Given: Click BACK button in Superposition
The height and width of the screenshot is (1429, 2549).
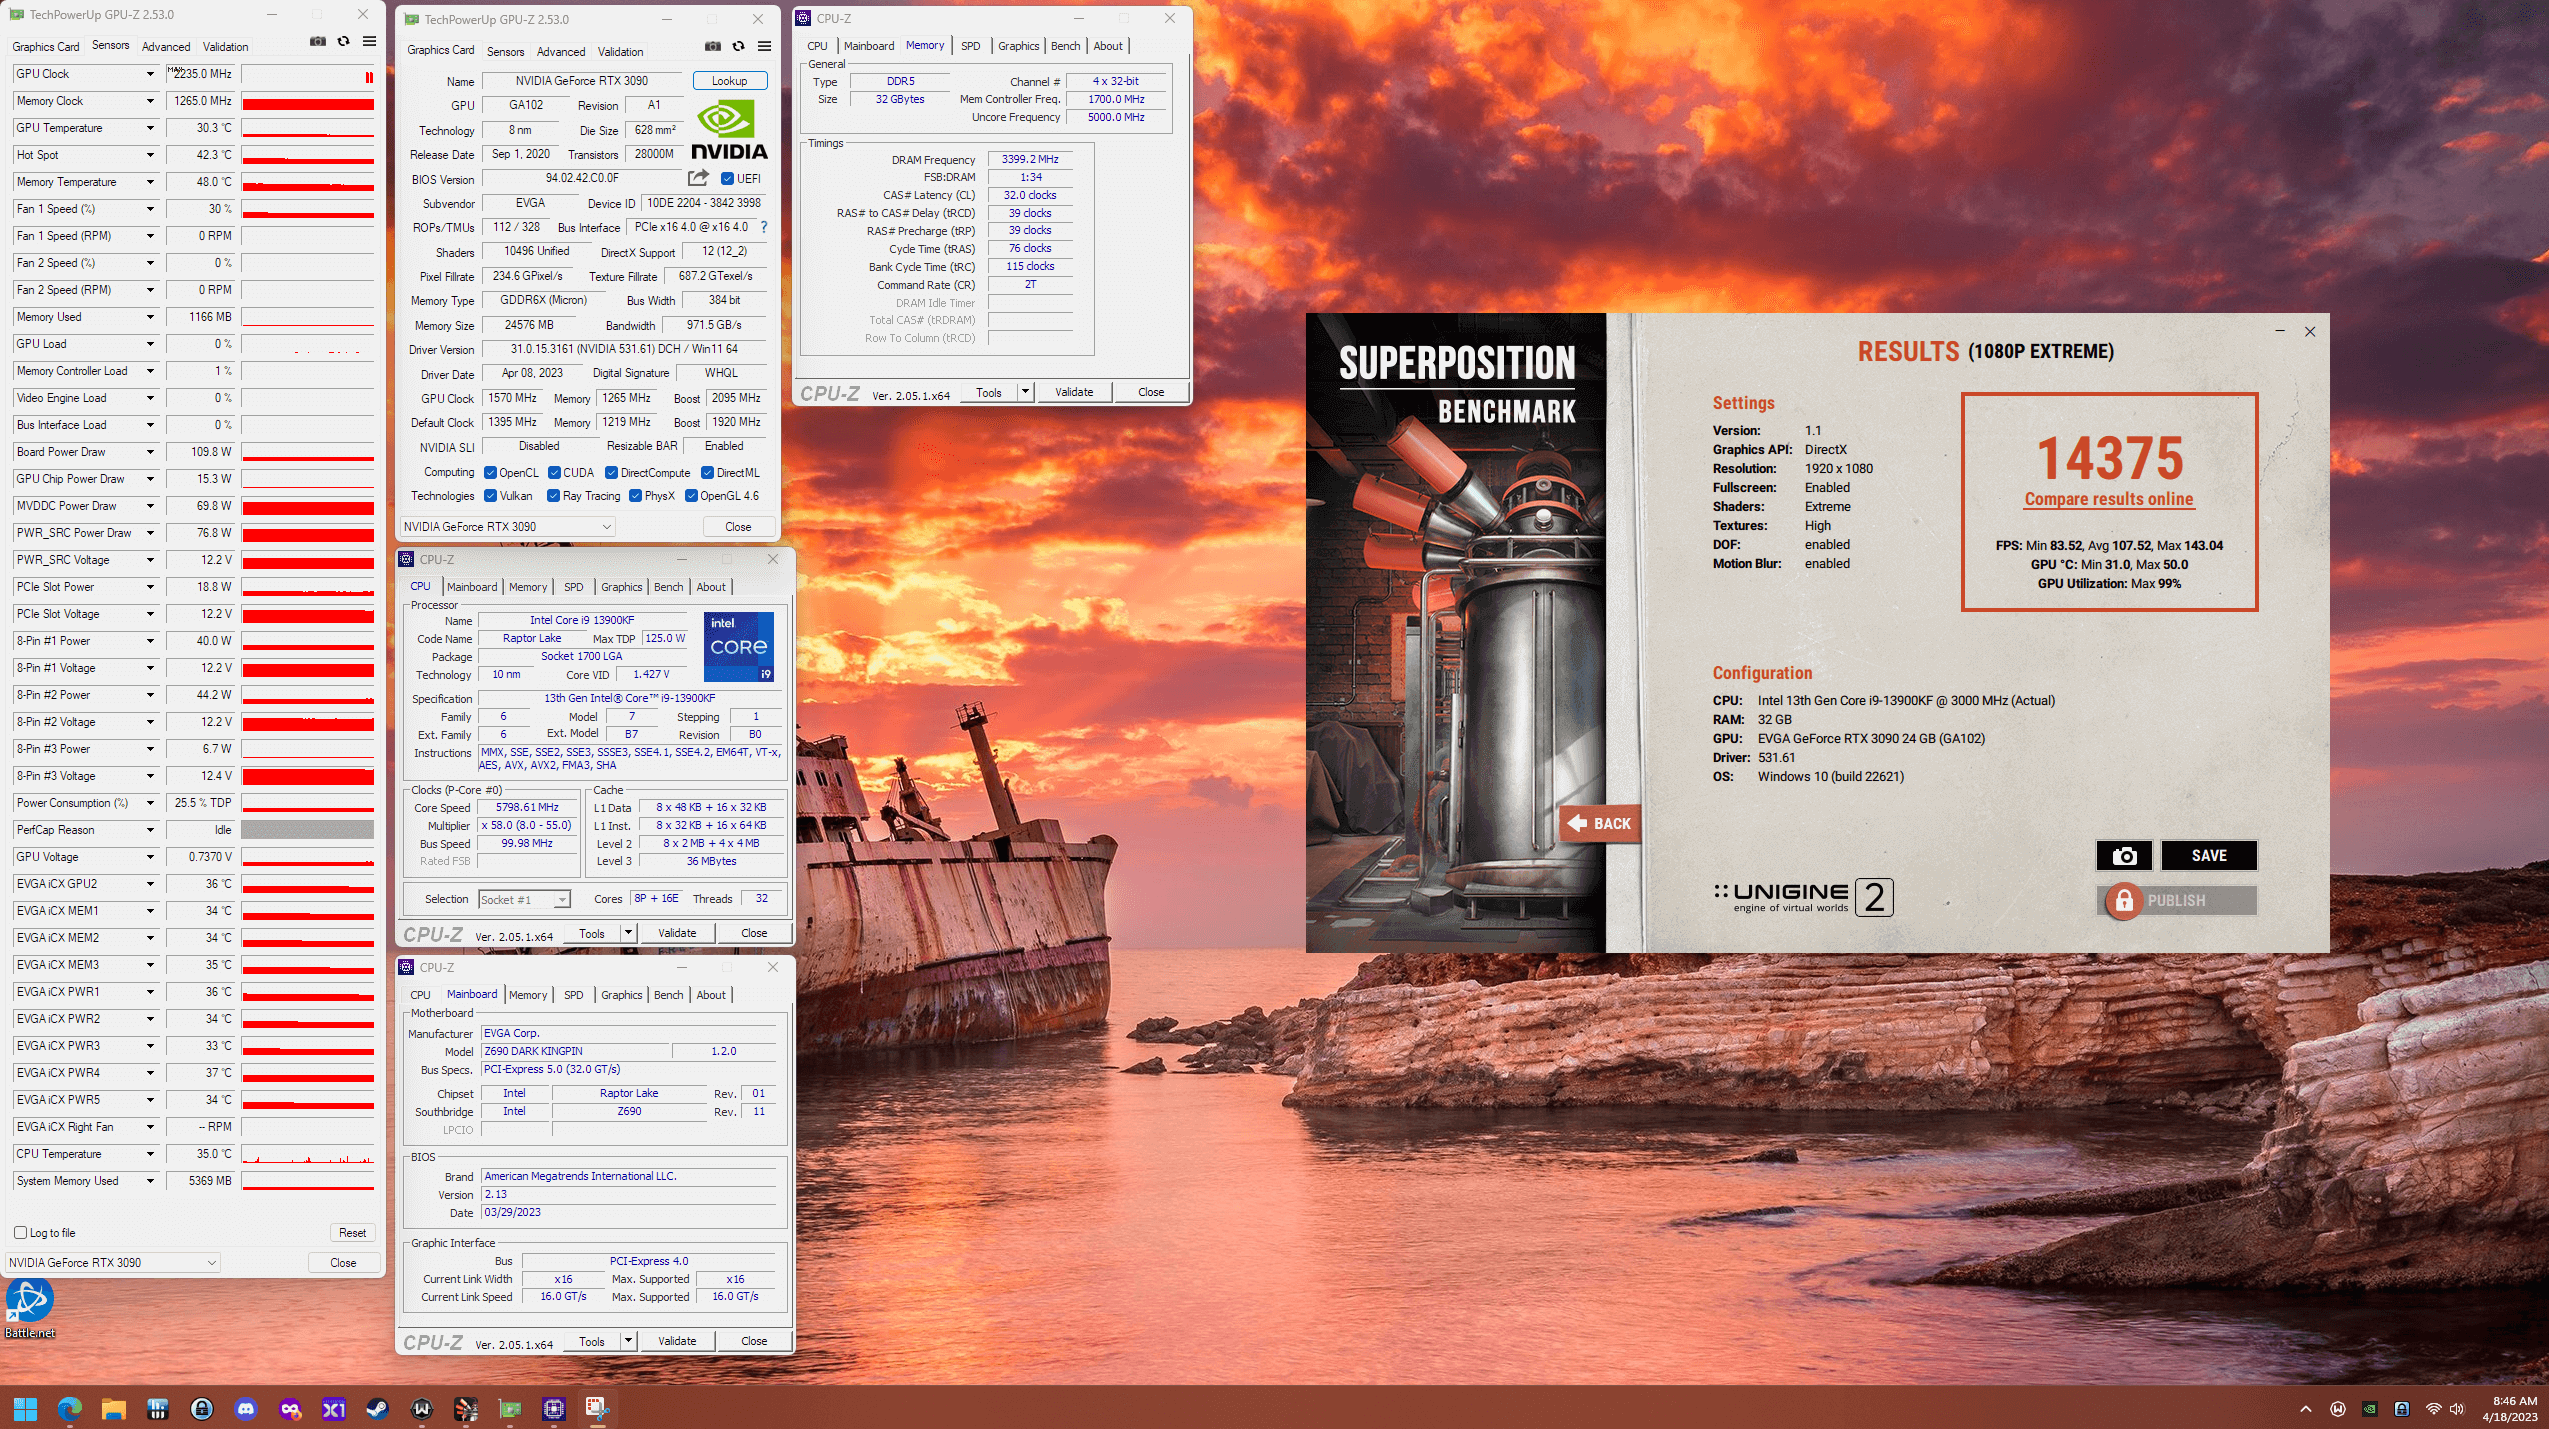Looking at the screenshot, I should 1599,824.
